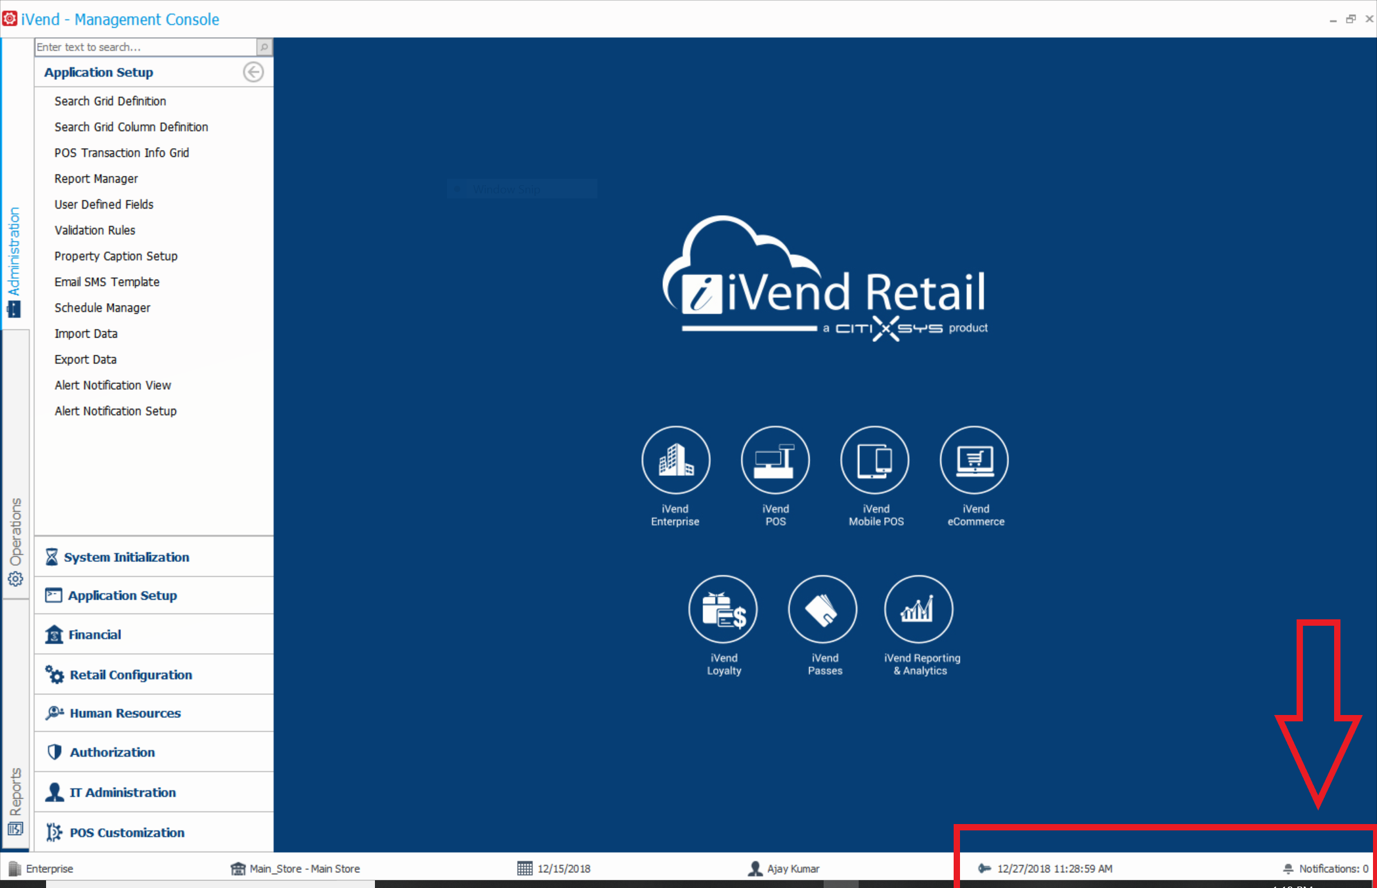This screenshot has width=1377, height=888.
Task: Select Export Data
Action: (86, 359)
